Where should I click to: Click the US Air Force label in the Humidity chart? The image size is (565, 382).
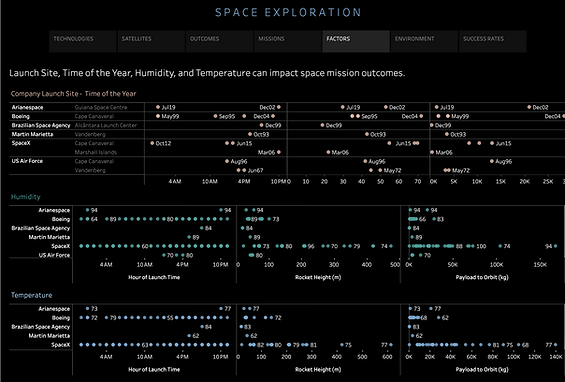tap(54, 255)
